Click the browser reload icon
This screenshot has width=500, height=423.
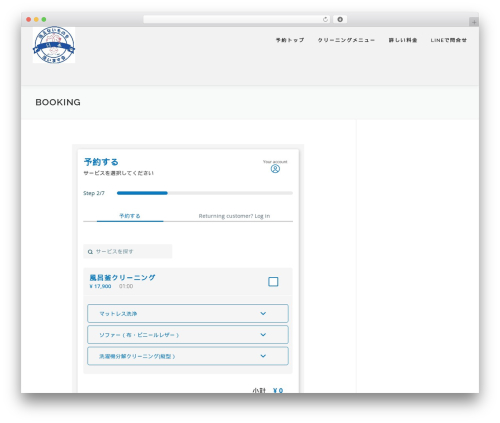[325, 19]
